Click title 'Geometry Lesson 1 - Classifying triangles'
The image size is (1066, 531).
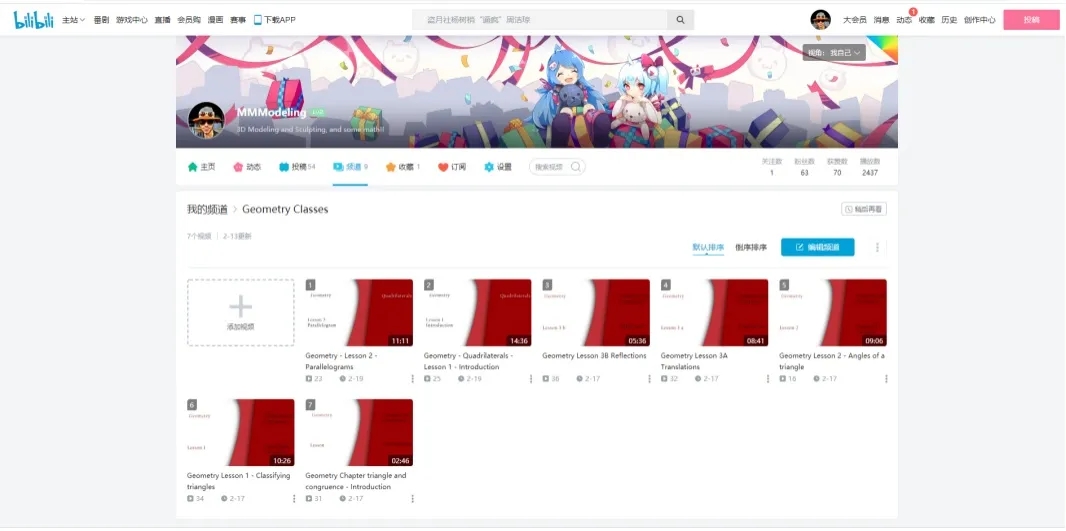click(239, 481)
